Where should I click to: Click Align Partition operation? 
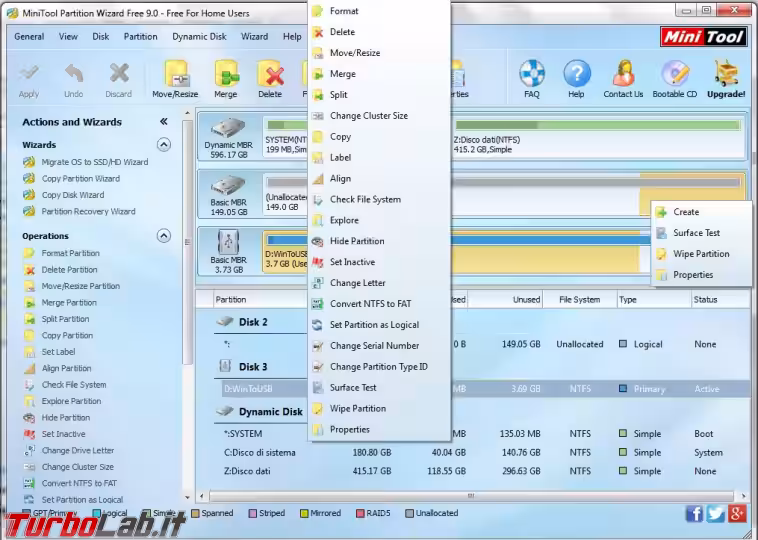point(57,368)
